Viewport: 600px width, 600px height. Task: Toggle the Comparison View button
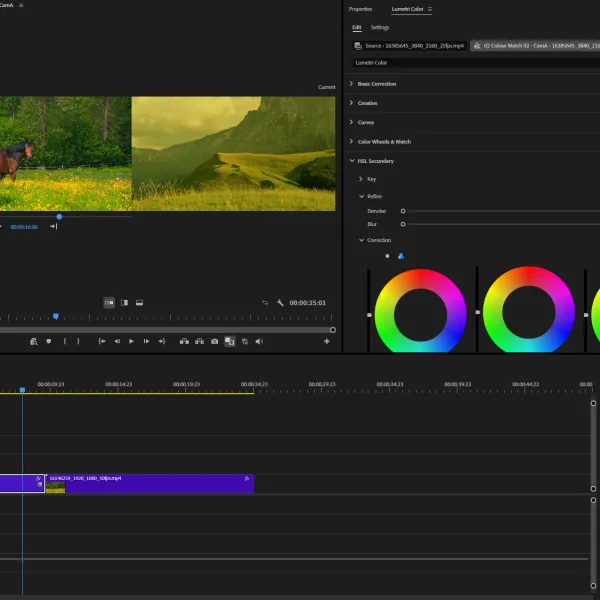[x=230, y=341]
